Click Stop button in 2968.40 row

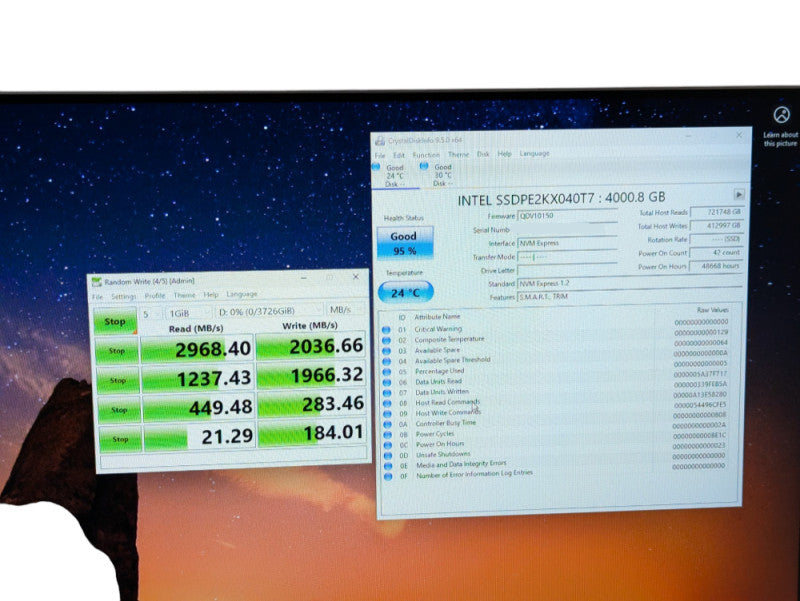click(x=117, y=351)
